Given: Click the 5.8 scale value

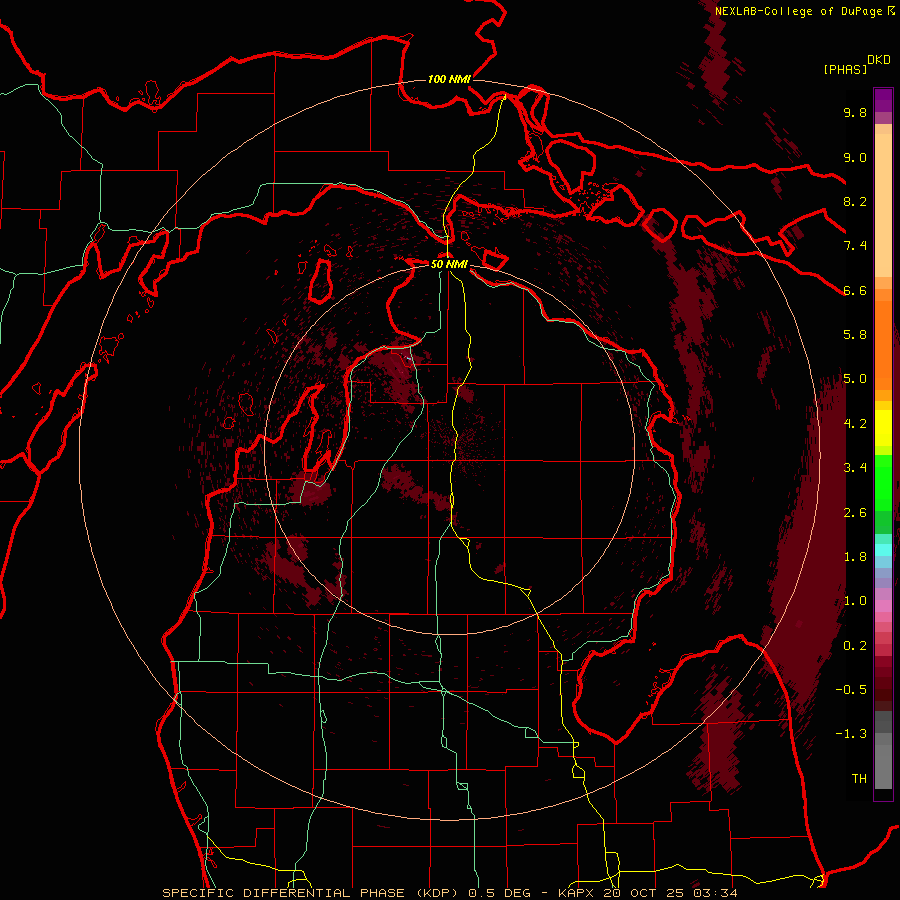Looking at the screenshot, I should point(855,335).
